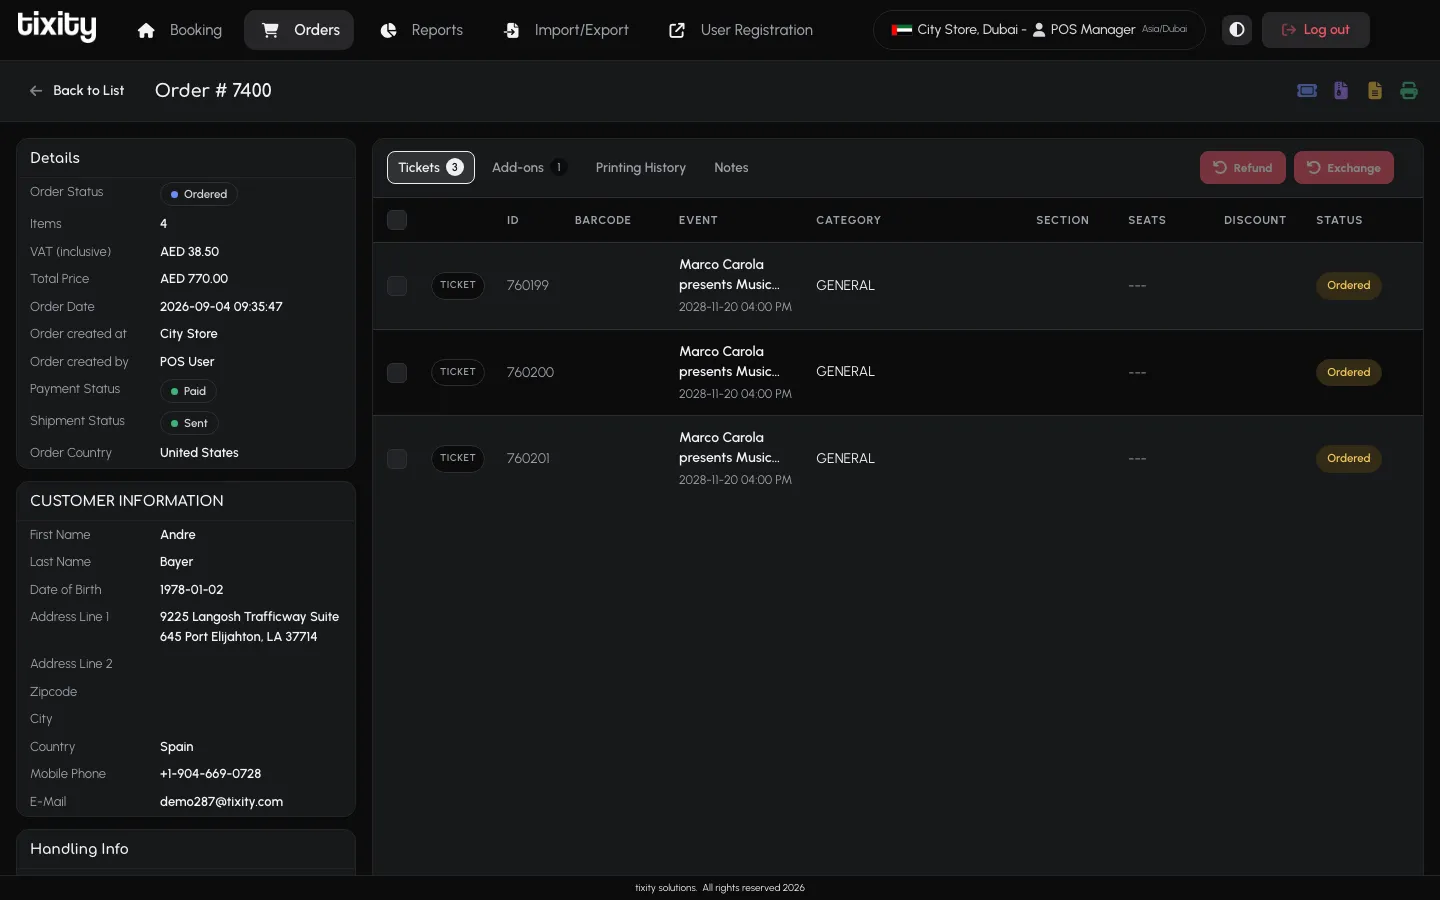Viewport: 1440px width, 900px height.
Task: Click the TICKET badge on row 760199
Action: click(x=458, y=286)
